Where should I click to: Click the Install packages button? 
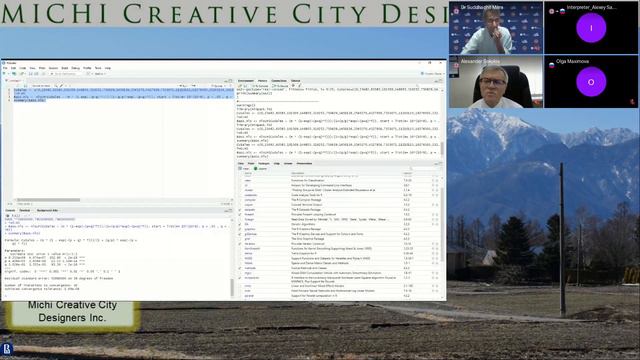pyautogui.click(x=243, y=169)
